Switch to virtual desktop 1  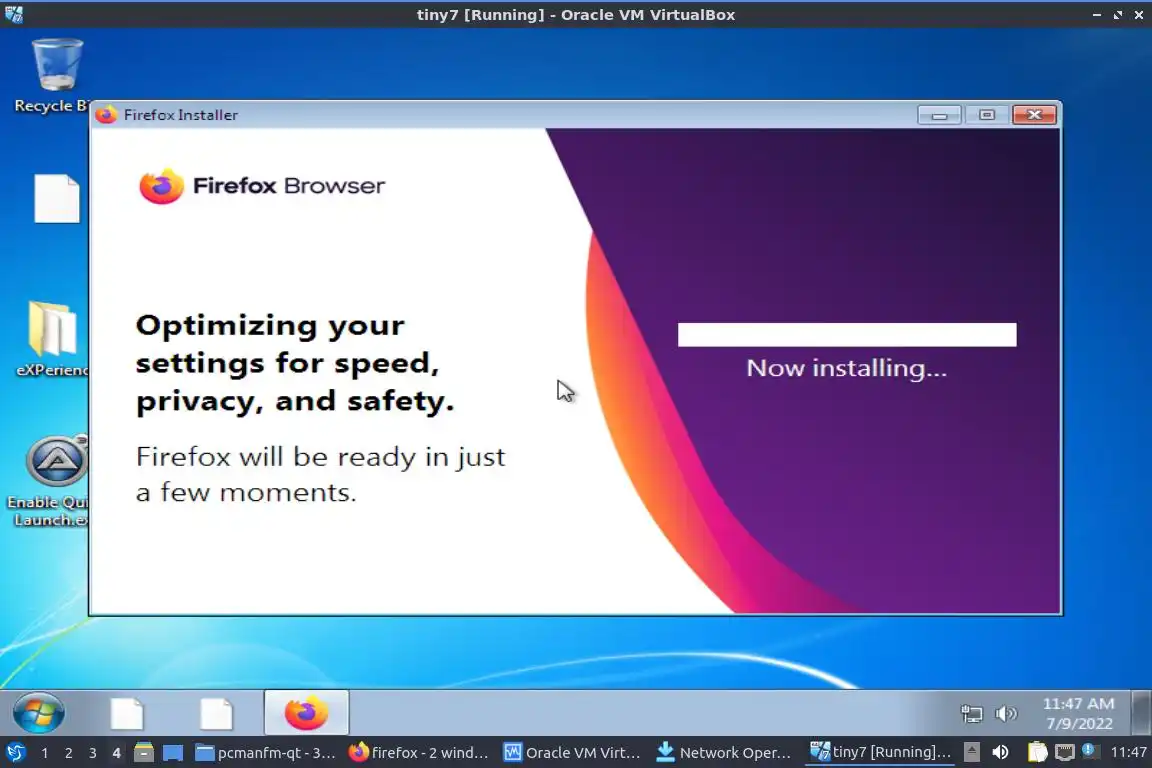click(45, 753)
